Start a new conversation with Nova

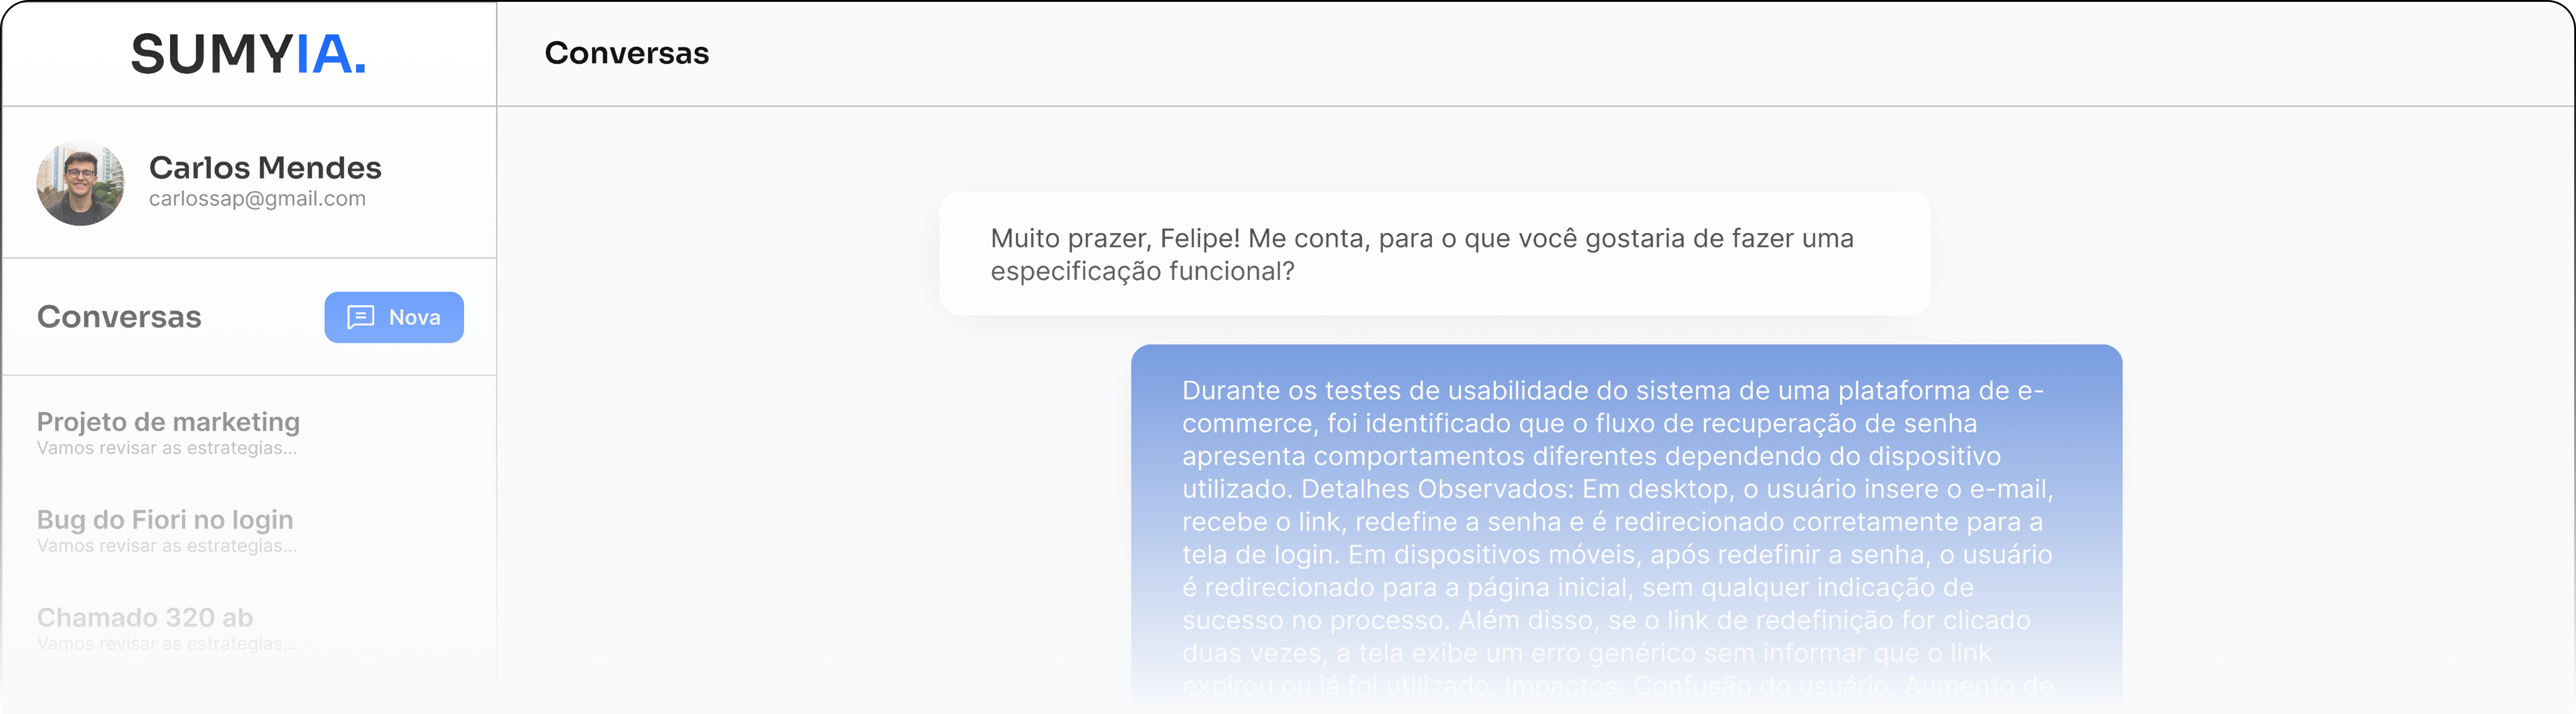394,317
